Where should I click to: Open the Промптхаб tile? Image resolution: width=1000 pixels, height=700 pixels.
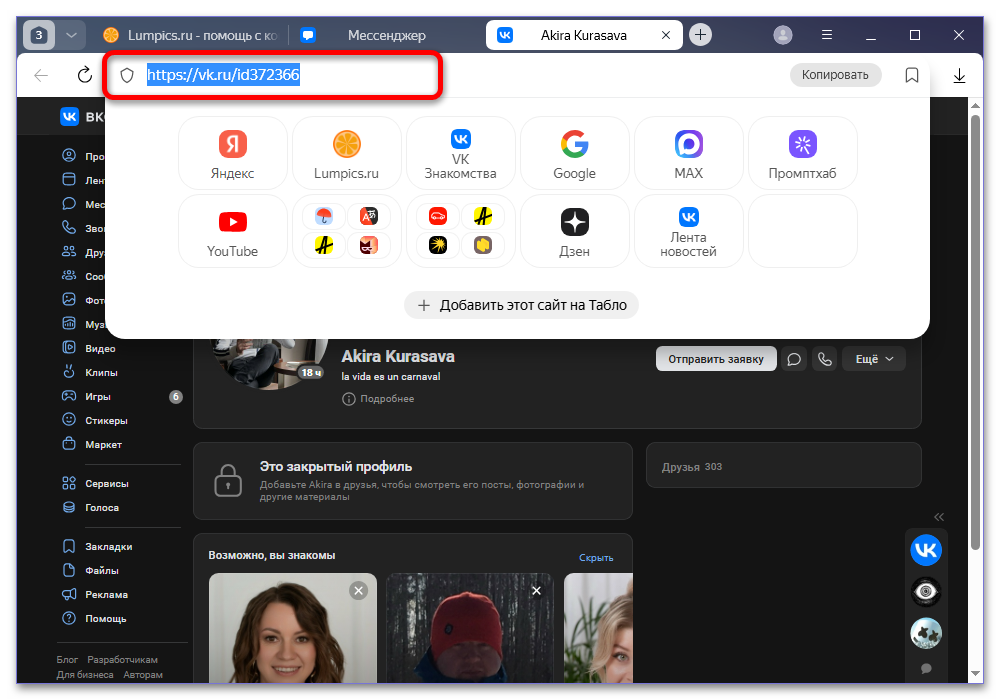click(x=802, y=153)
